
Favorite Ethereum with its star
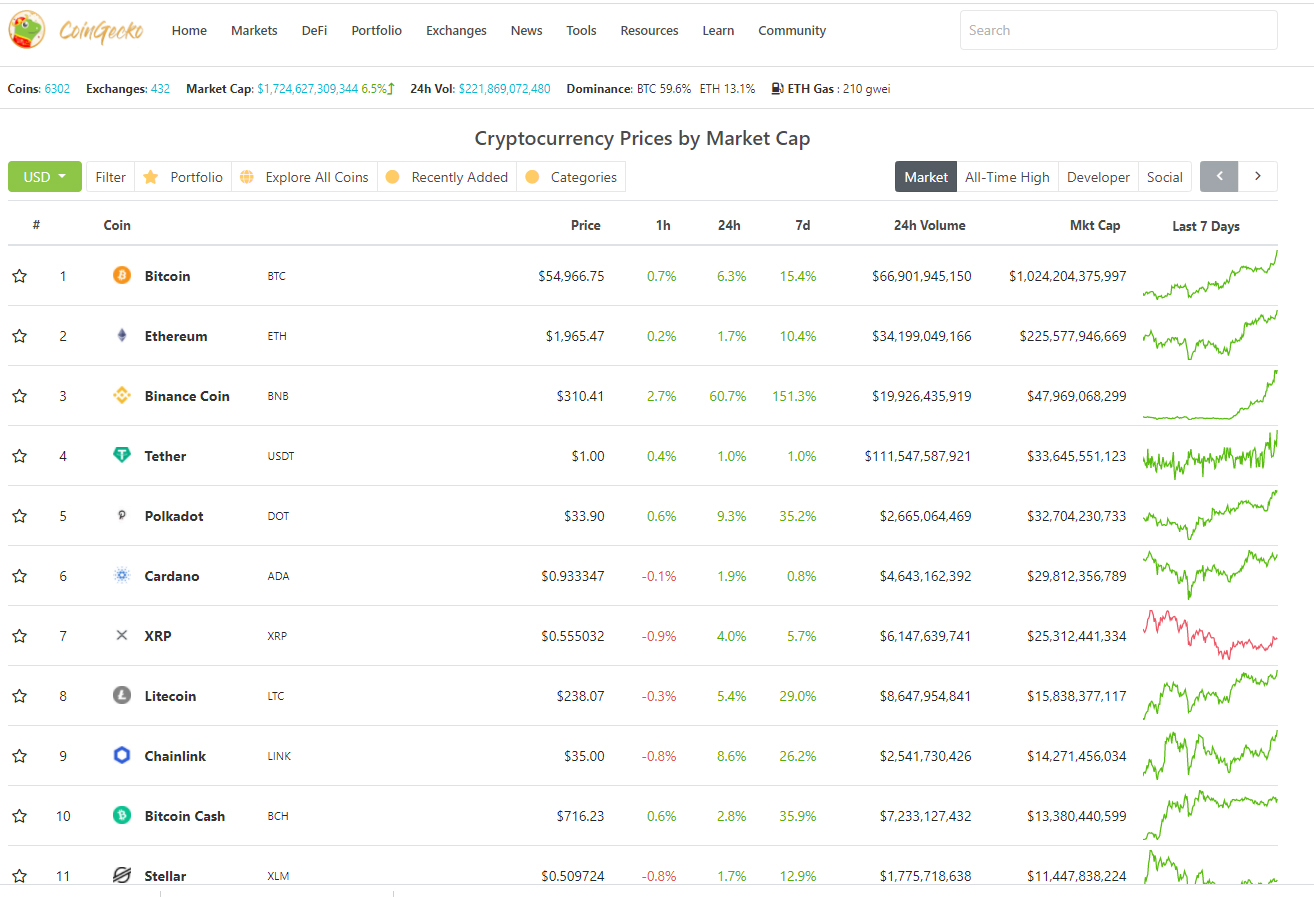(x=19, y=336)
